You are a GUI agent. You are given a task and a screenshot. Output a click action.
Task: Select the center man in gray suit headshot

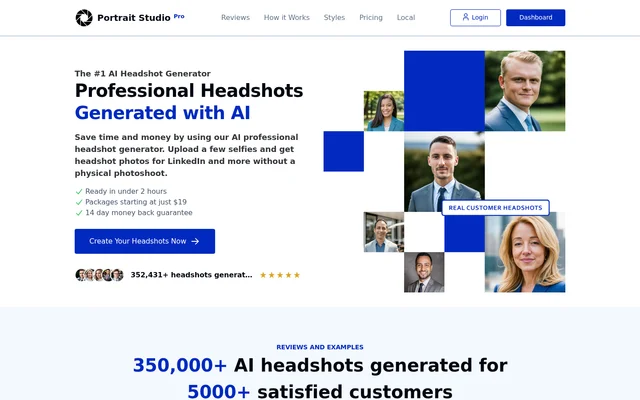444,171
